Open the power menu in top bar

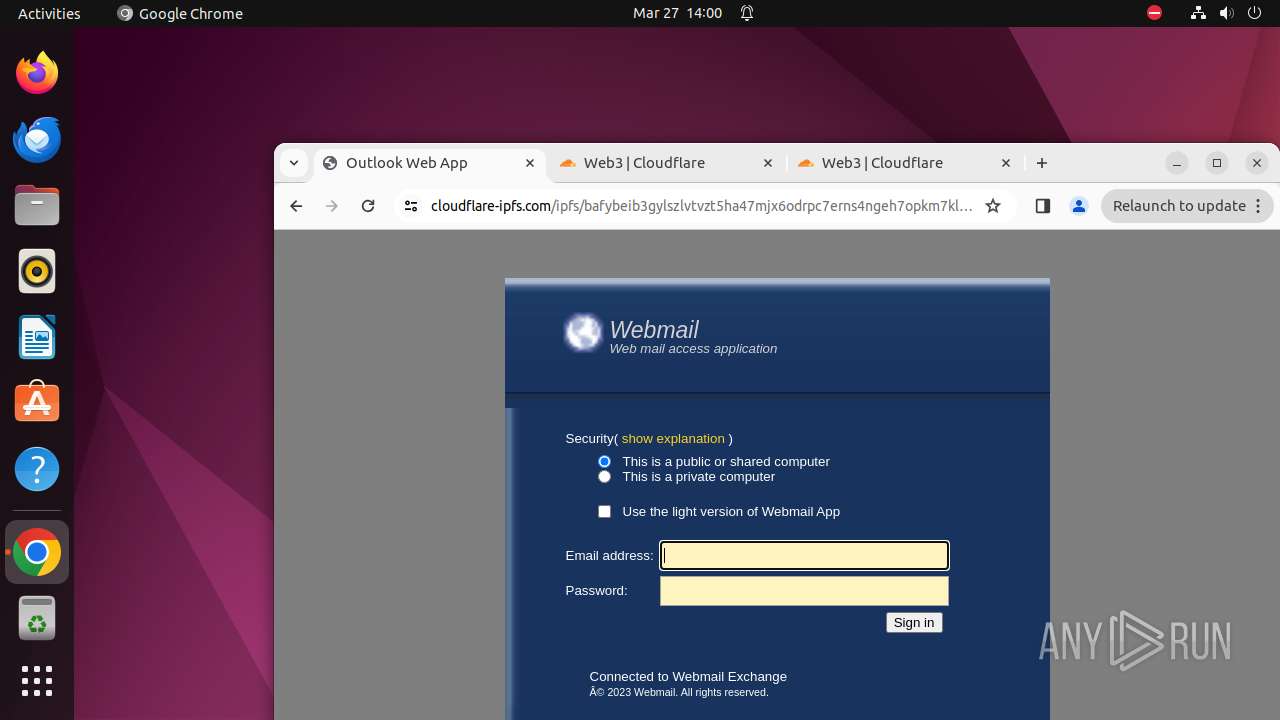[1254, 13]
